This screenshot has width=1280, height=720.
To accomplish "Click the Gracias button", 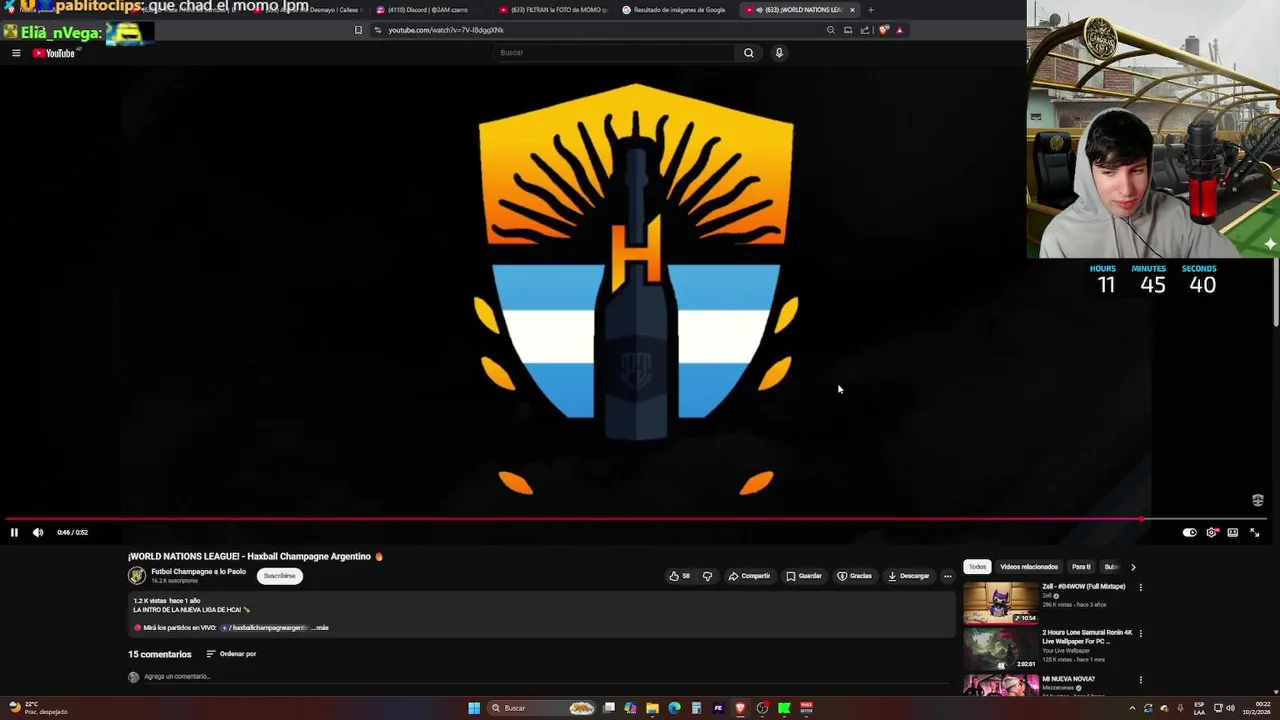I will pyautogui.click(x=855, y=576).
